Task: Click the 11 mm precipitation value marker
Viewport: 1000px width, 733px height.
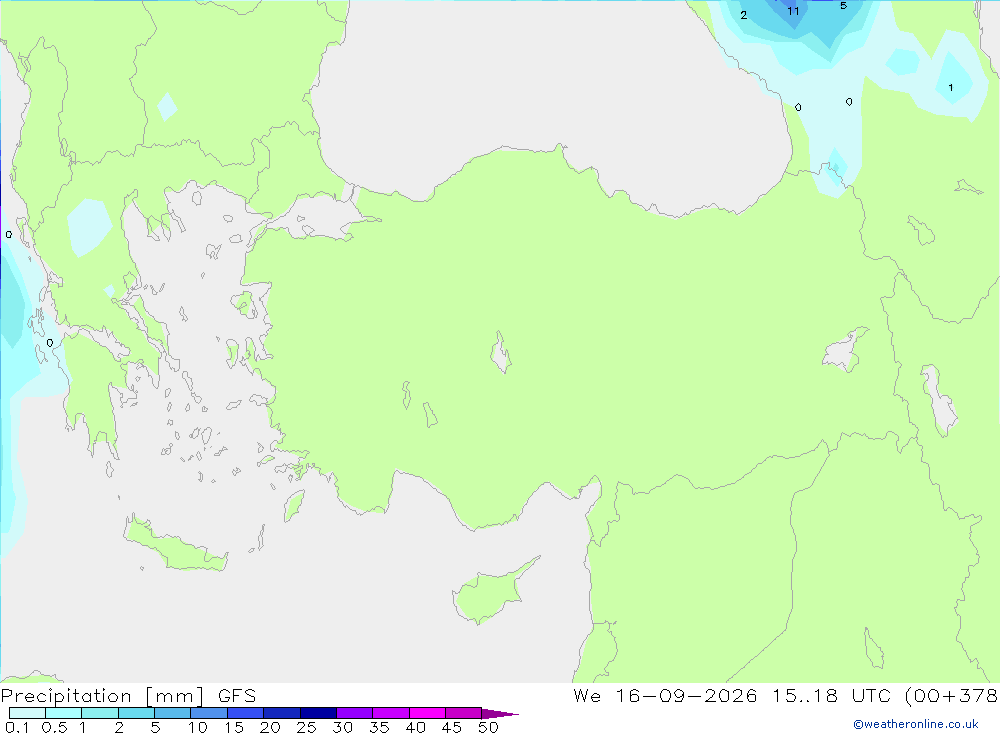Action: point(793,11)
